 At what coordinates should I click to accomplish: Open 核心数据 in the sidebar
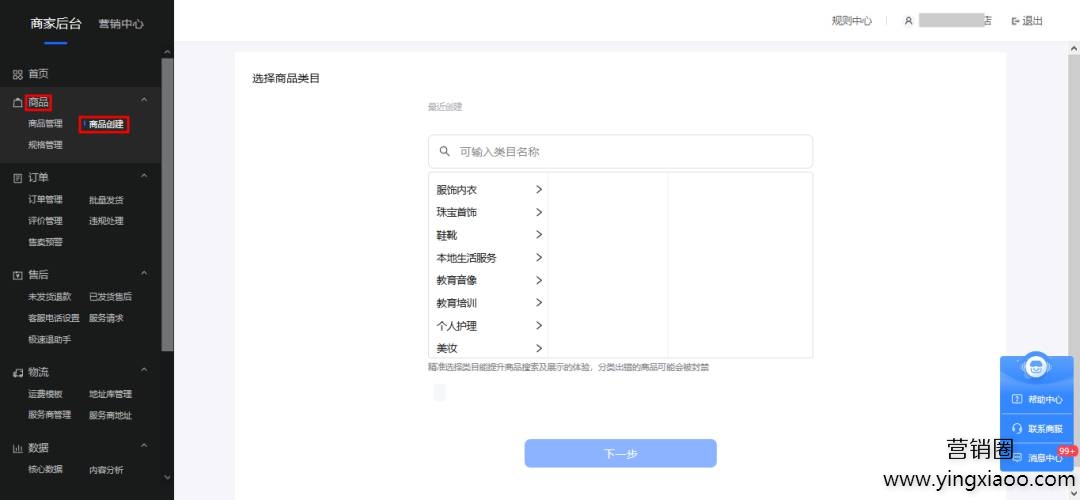(45, 469)
